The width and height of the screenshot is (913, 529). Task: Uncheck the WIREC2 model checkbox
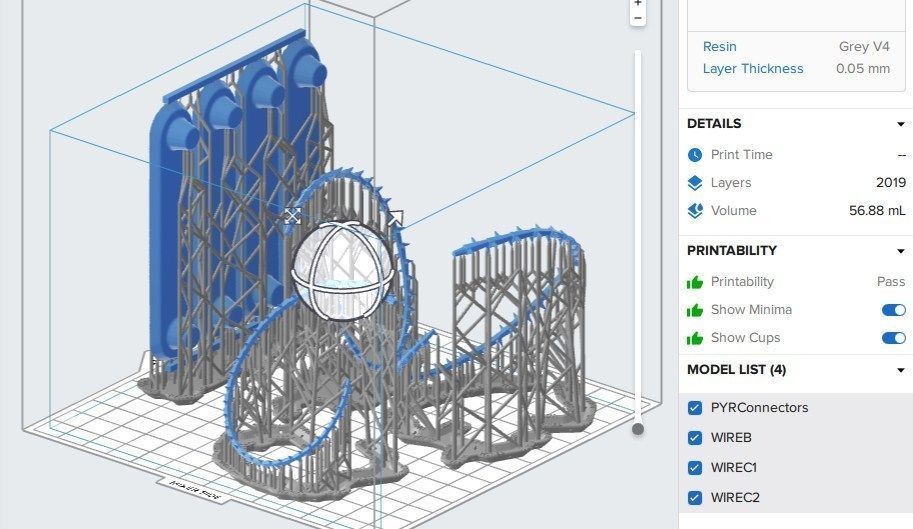[695, 498]
